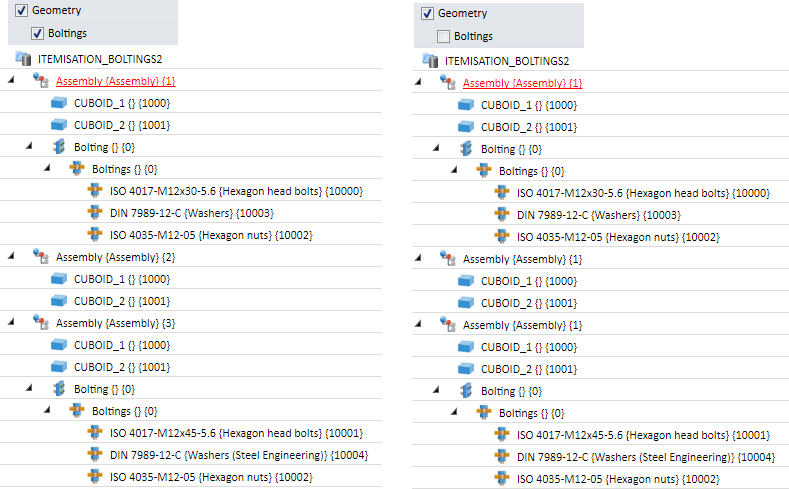This screenshot has height=489, width=789.
Task: Click icon of red Assembly {1}, right panel
Action: 448,83
